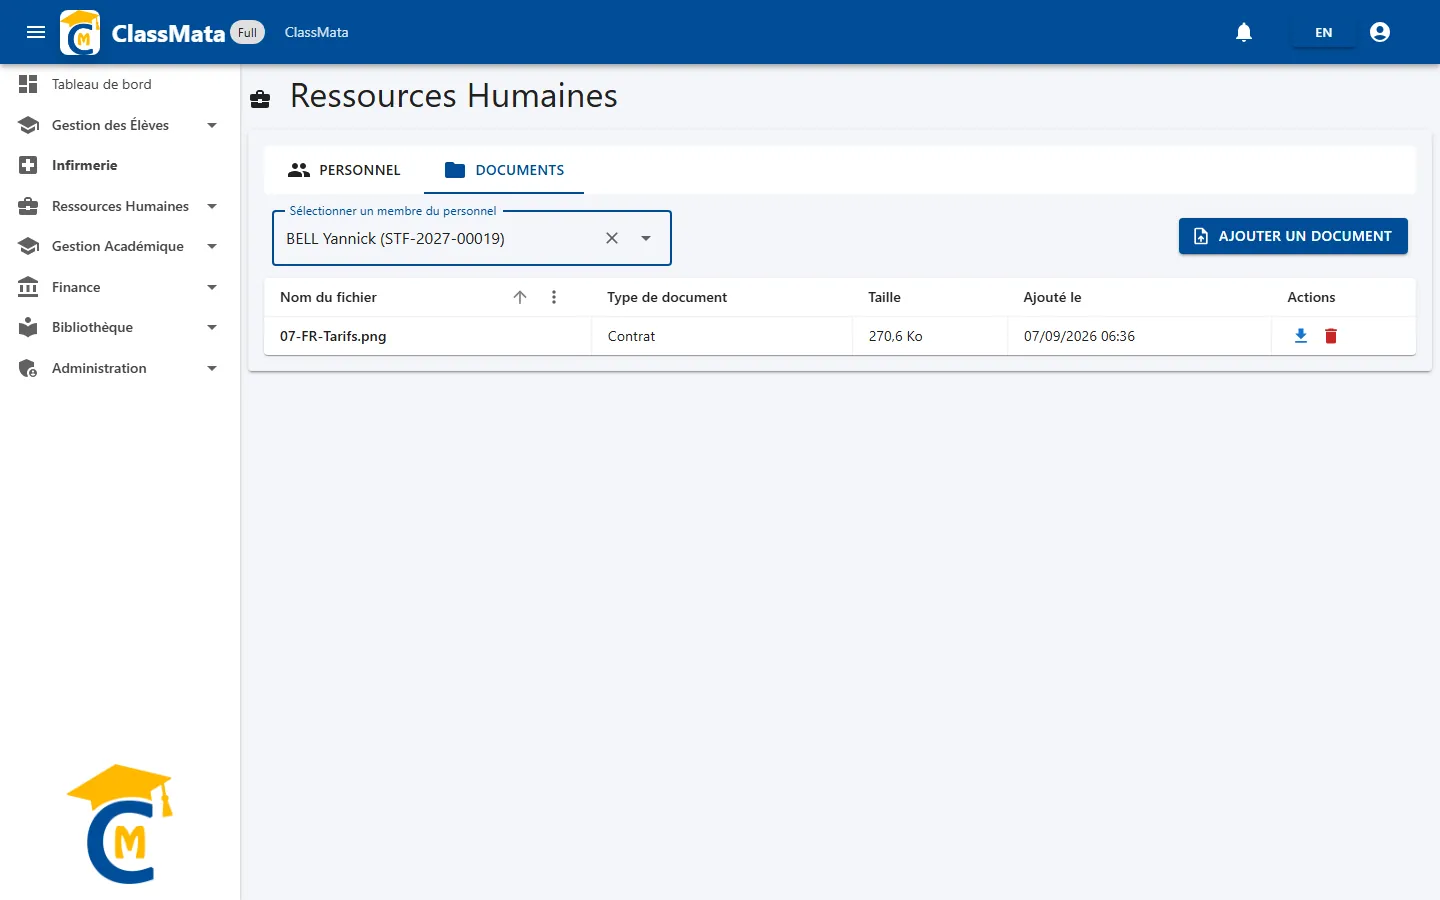Click the Finance bank icon
Screen dimensions: 1440x900
click(x=28, y=287)
